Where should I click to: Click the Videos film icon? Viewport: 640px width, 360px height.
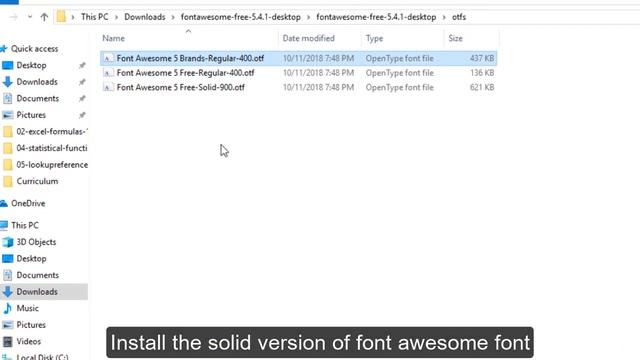(x=8, y=341)
